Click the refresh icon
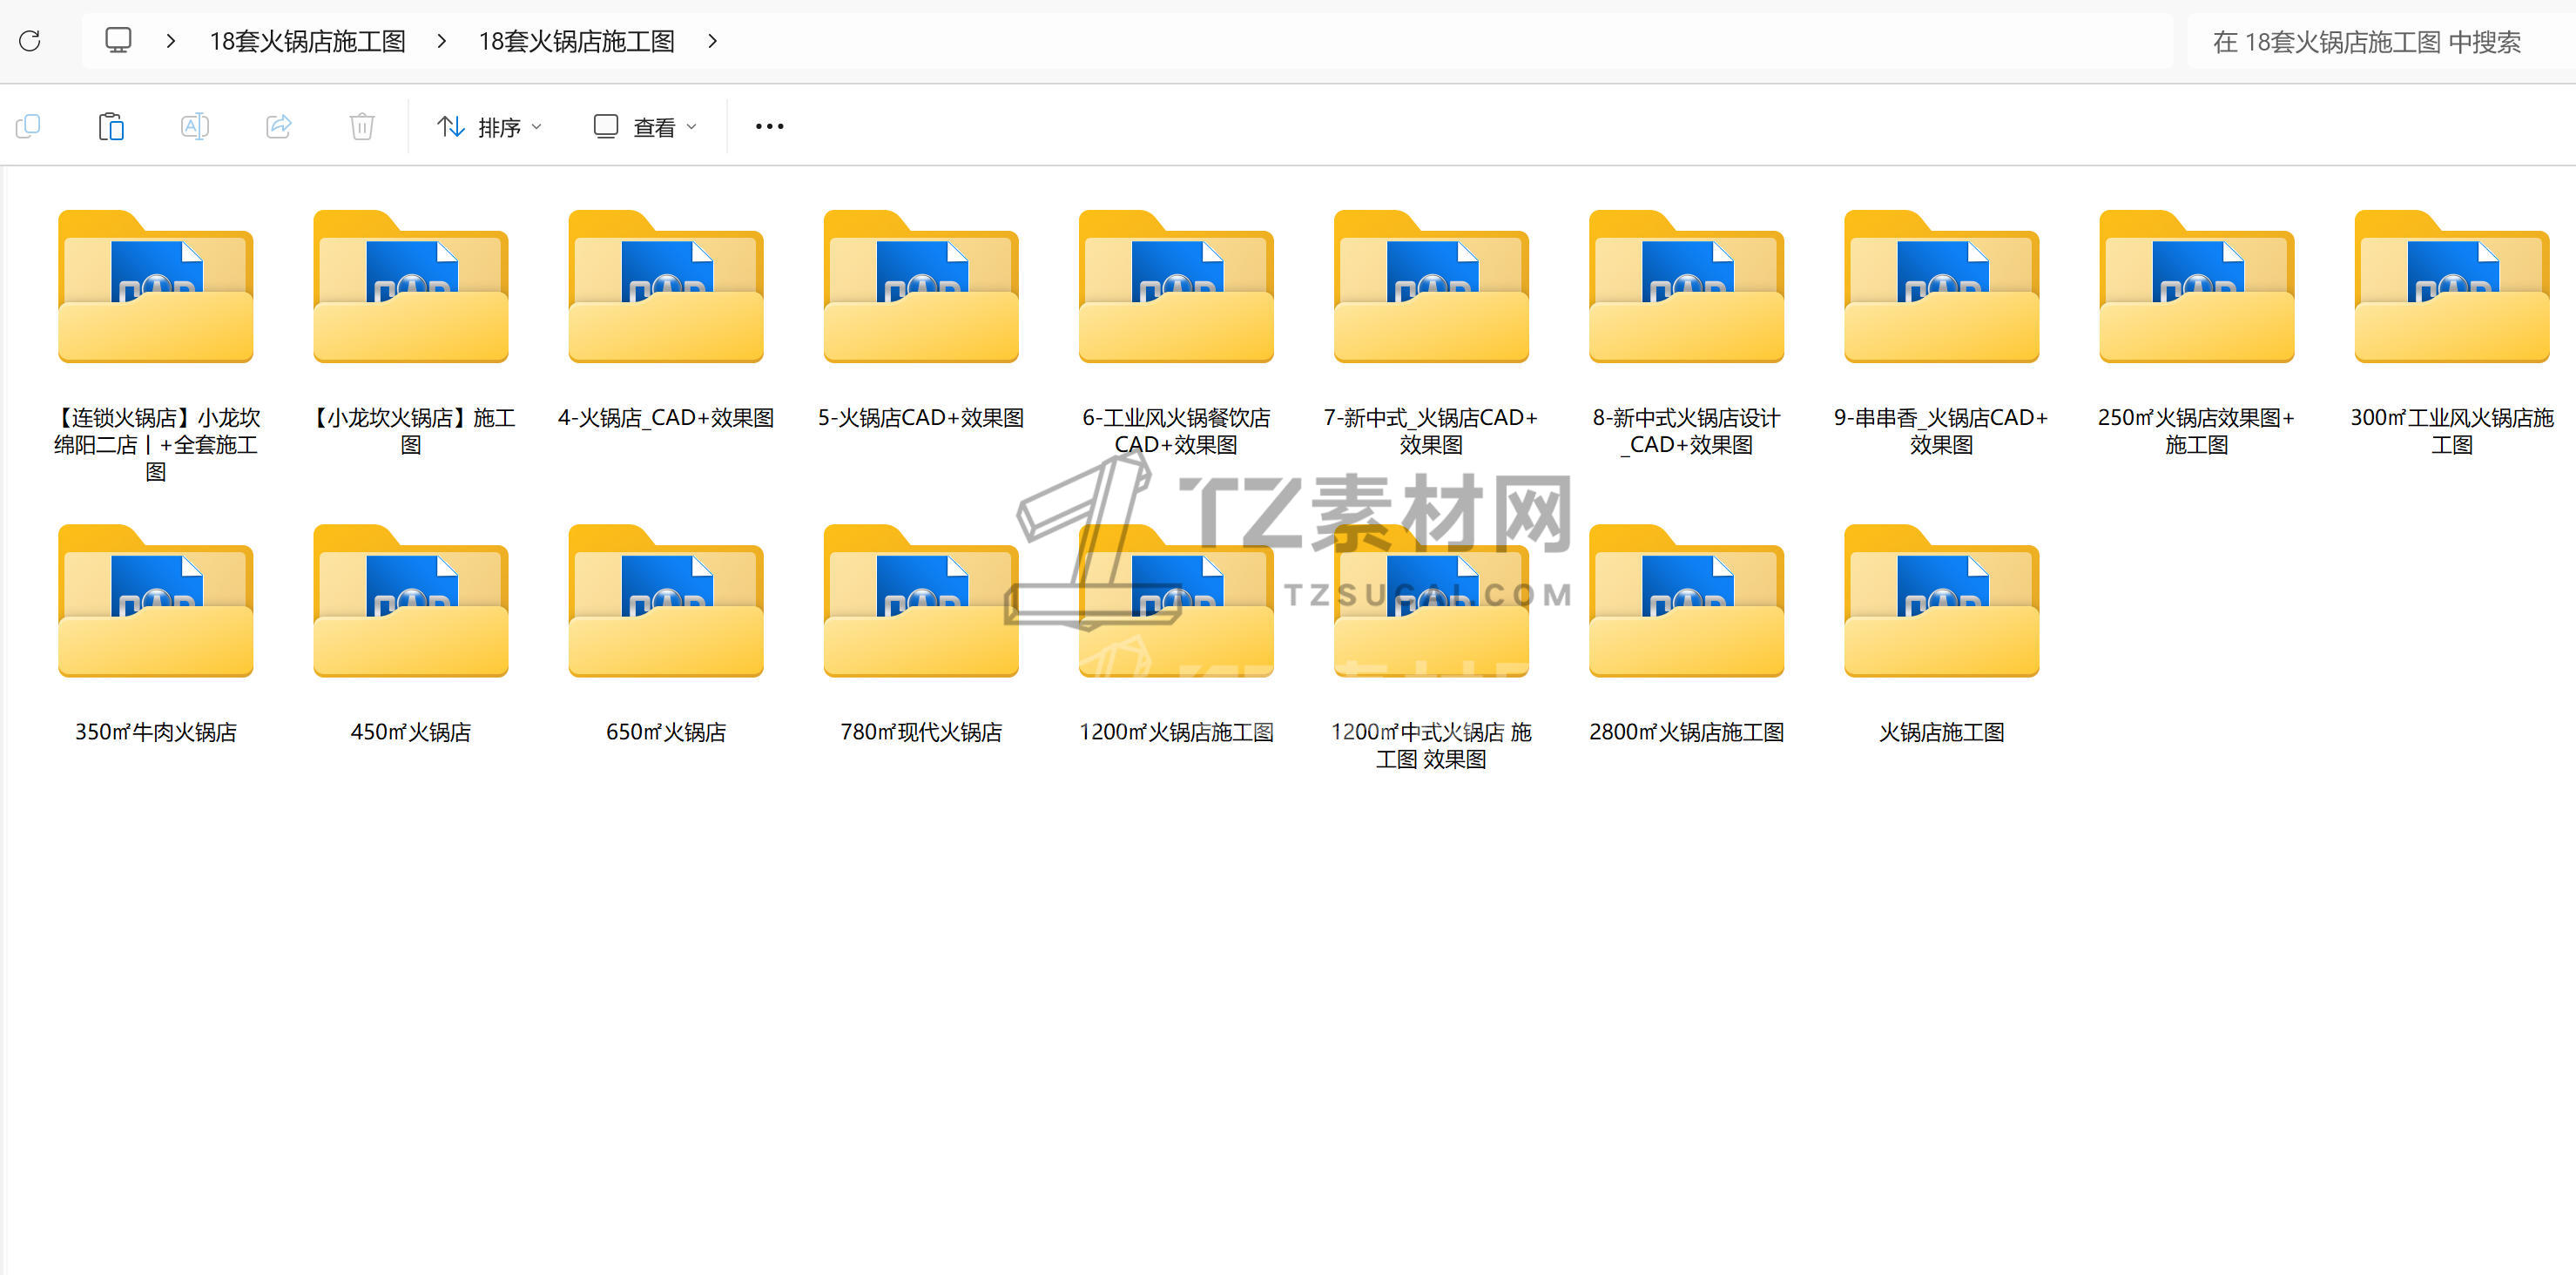Image resolution: width=2576 pixels, height=1275 pixels. pos(30,41)
